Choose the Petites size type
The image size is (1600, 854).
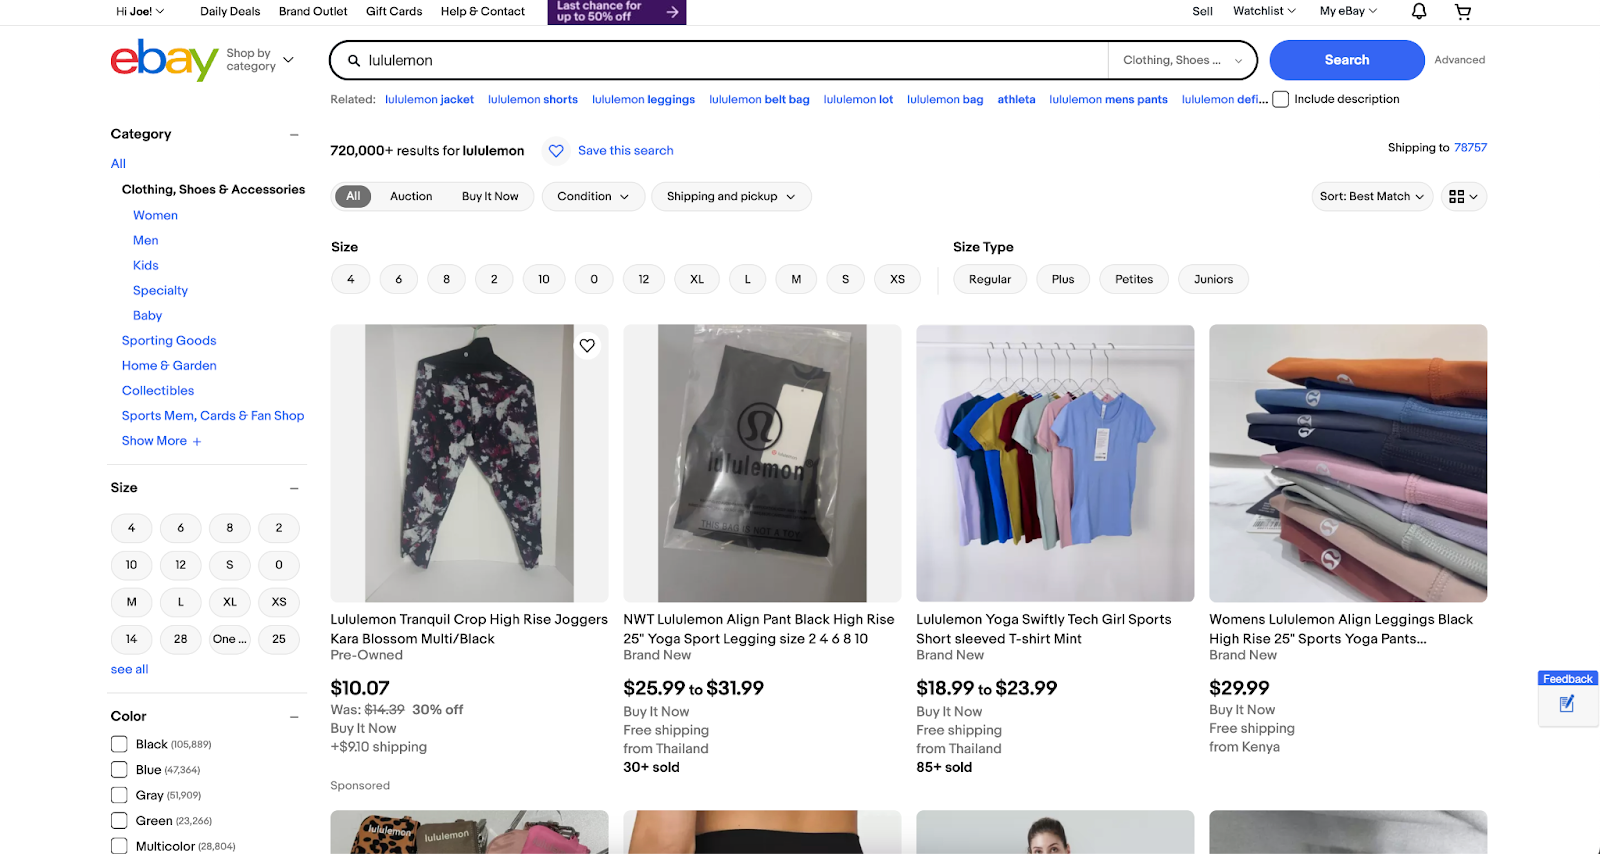(x=1134, y=280)
